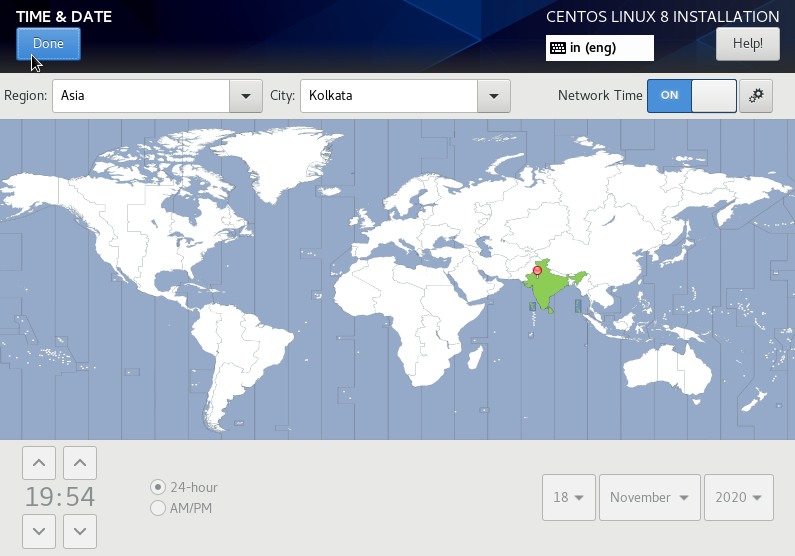Click the Done button
Screen dimensions: 795x556
click(48, 44)
